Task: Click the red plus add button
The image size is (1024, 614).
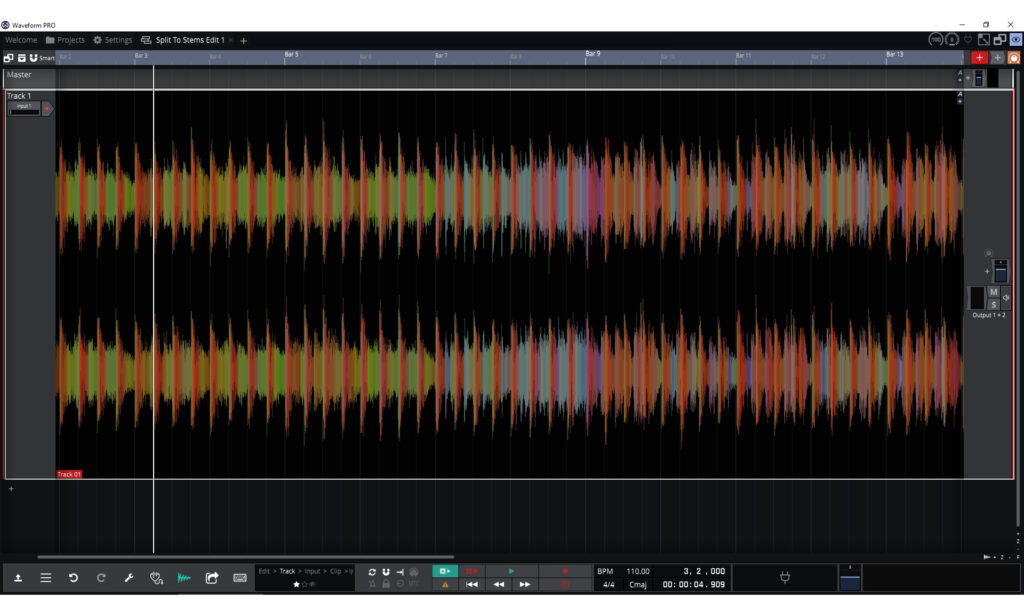Action: [x=979, y=58]
